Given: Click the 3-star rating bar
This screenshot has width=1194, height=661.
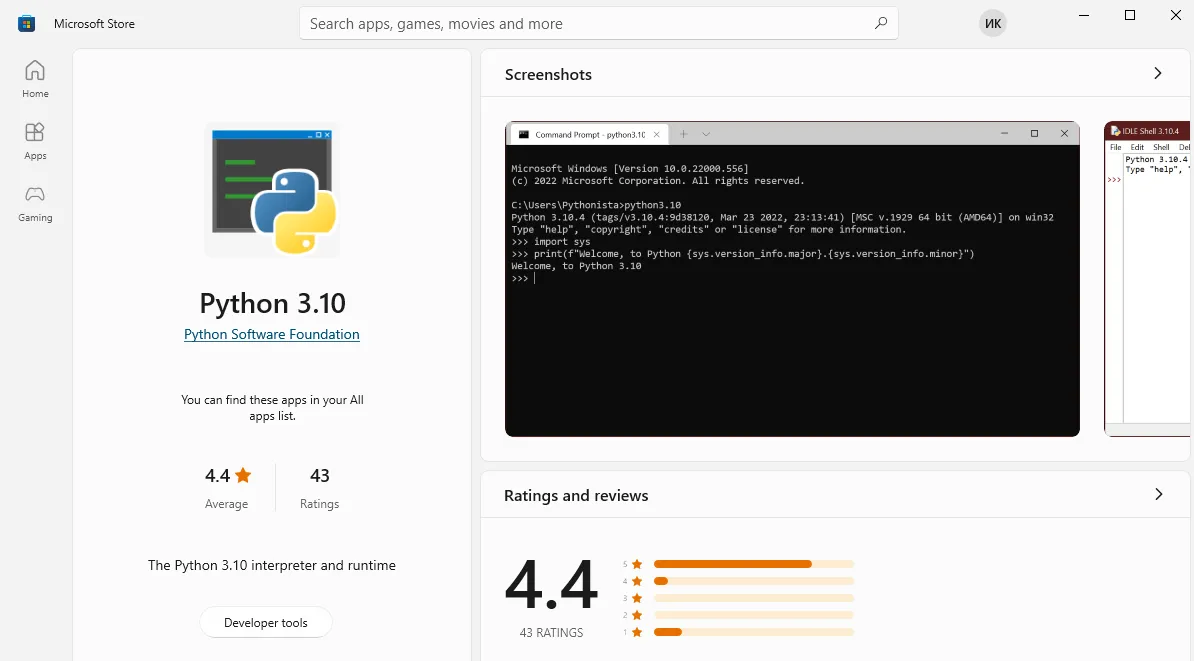Looking at the screenshot, I should (x=754, y=598).
